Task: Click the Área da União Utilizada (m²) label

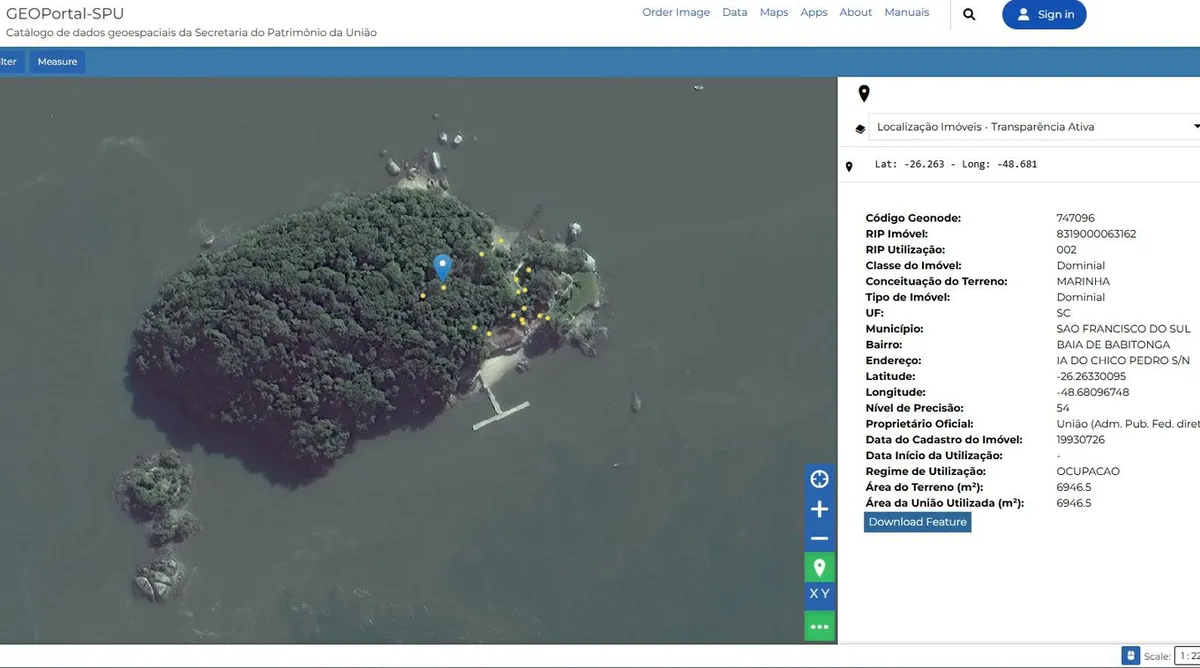Action: 945,503
